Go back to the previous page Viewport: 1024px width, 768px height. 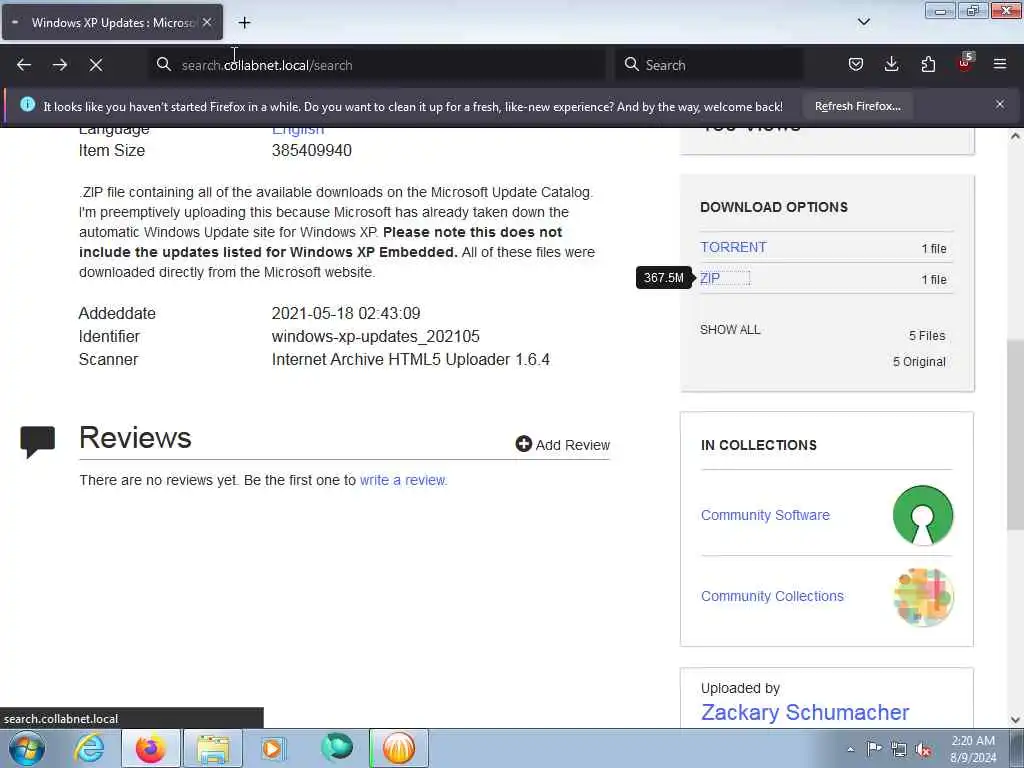tap(24, 65)
